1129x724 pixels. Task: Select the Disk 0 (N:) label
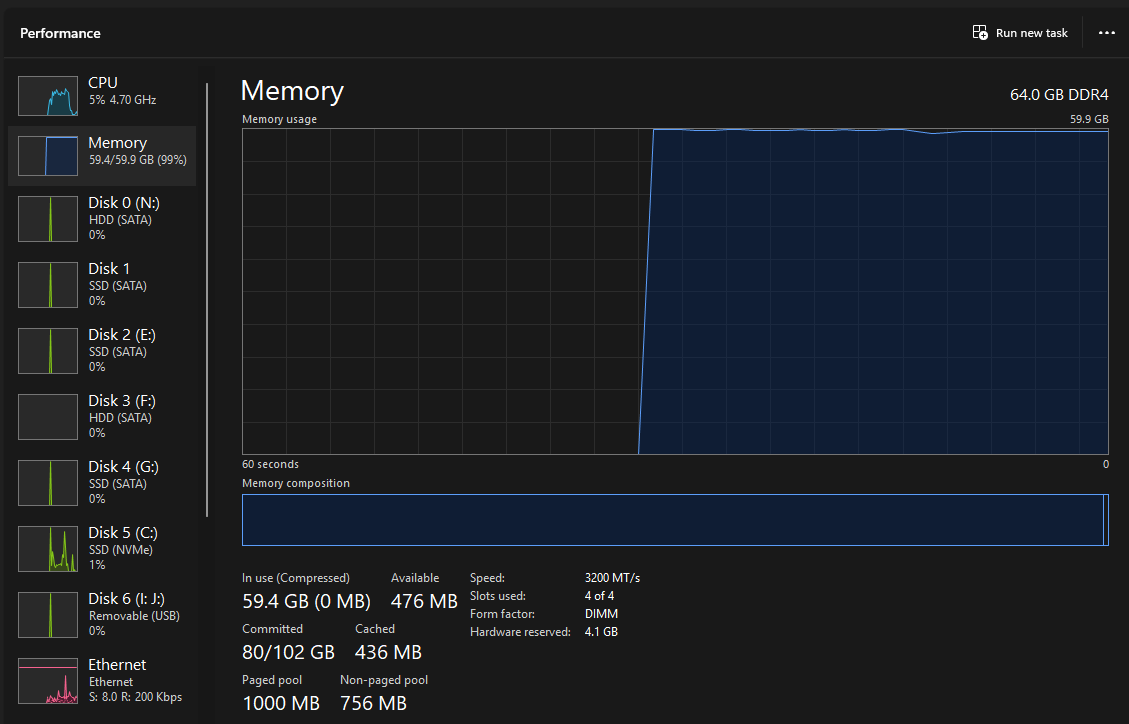(x=124, y=203)
